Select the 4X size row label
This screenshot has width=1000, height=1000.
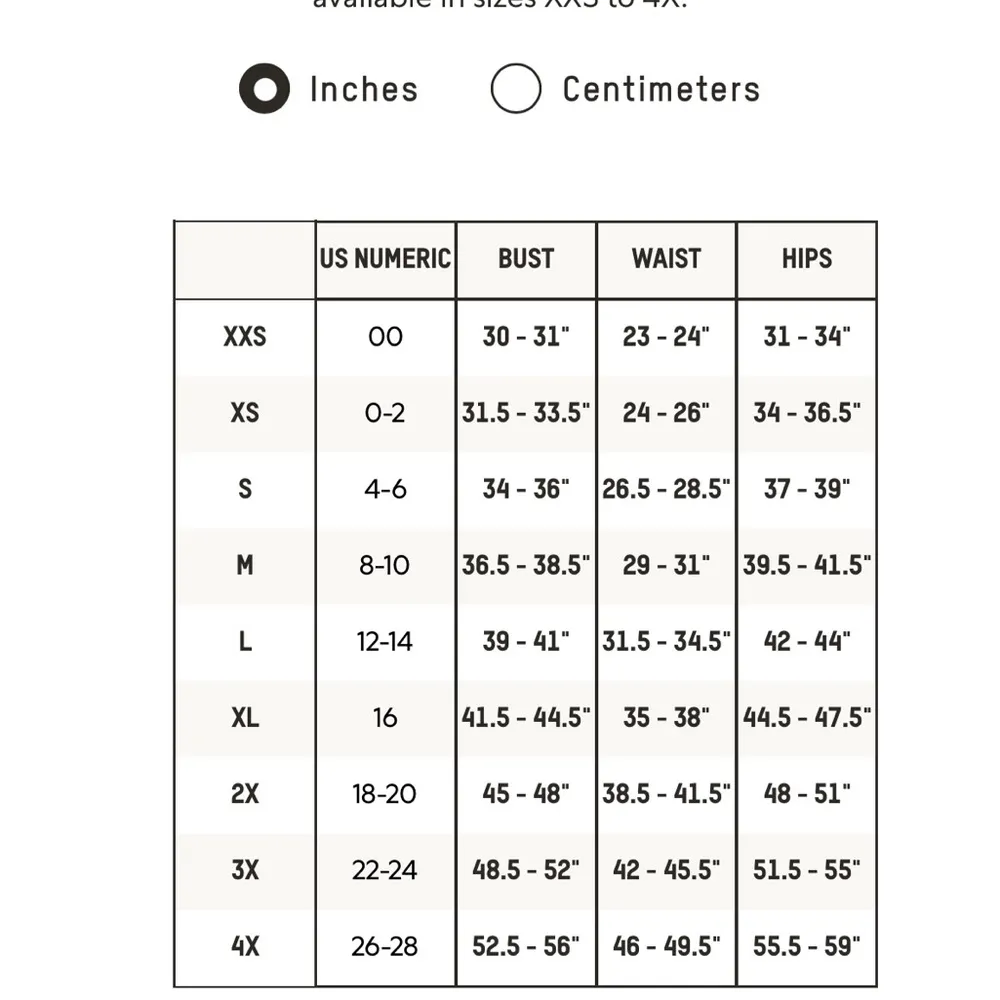[244, 946]
